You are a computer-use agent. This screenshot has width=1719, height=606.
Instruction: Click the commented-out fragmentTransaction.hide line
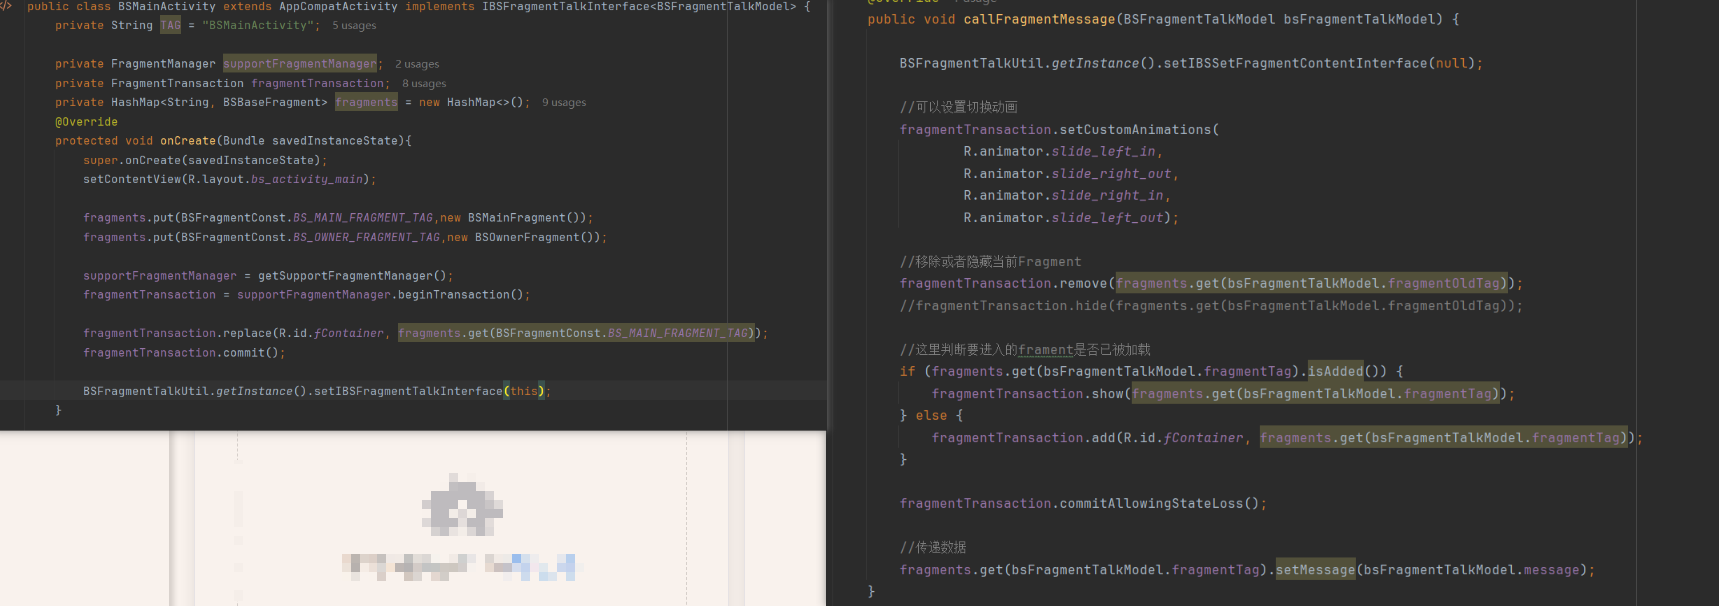tap(1210, 306)
